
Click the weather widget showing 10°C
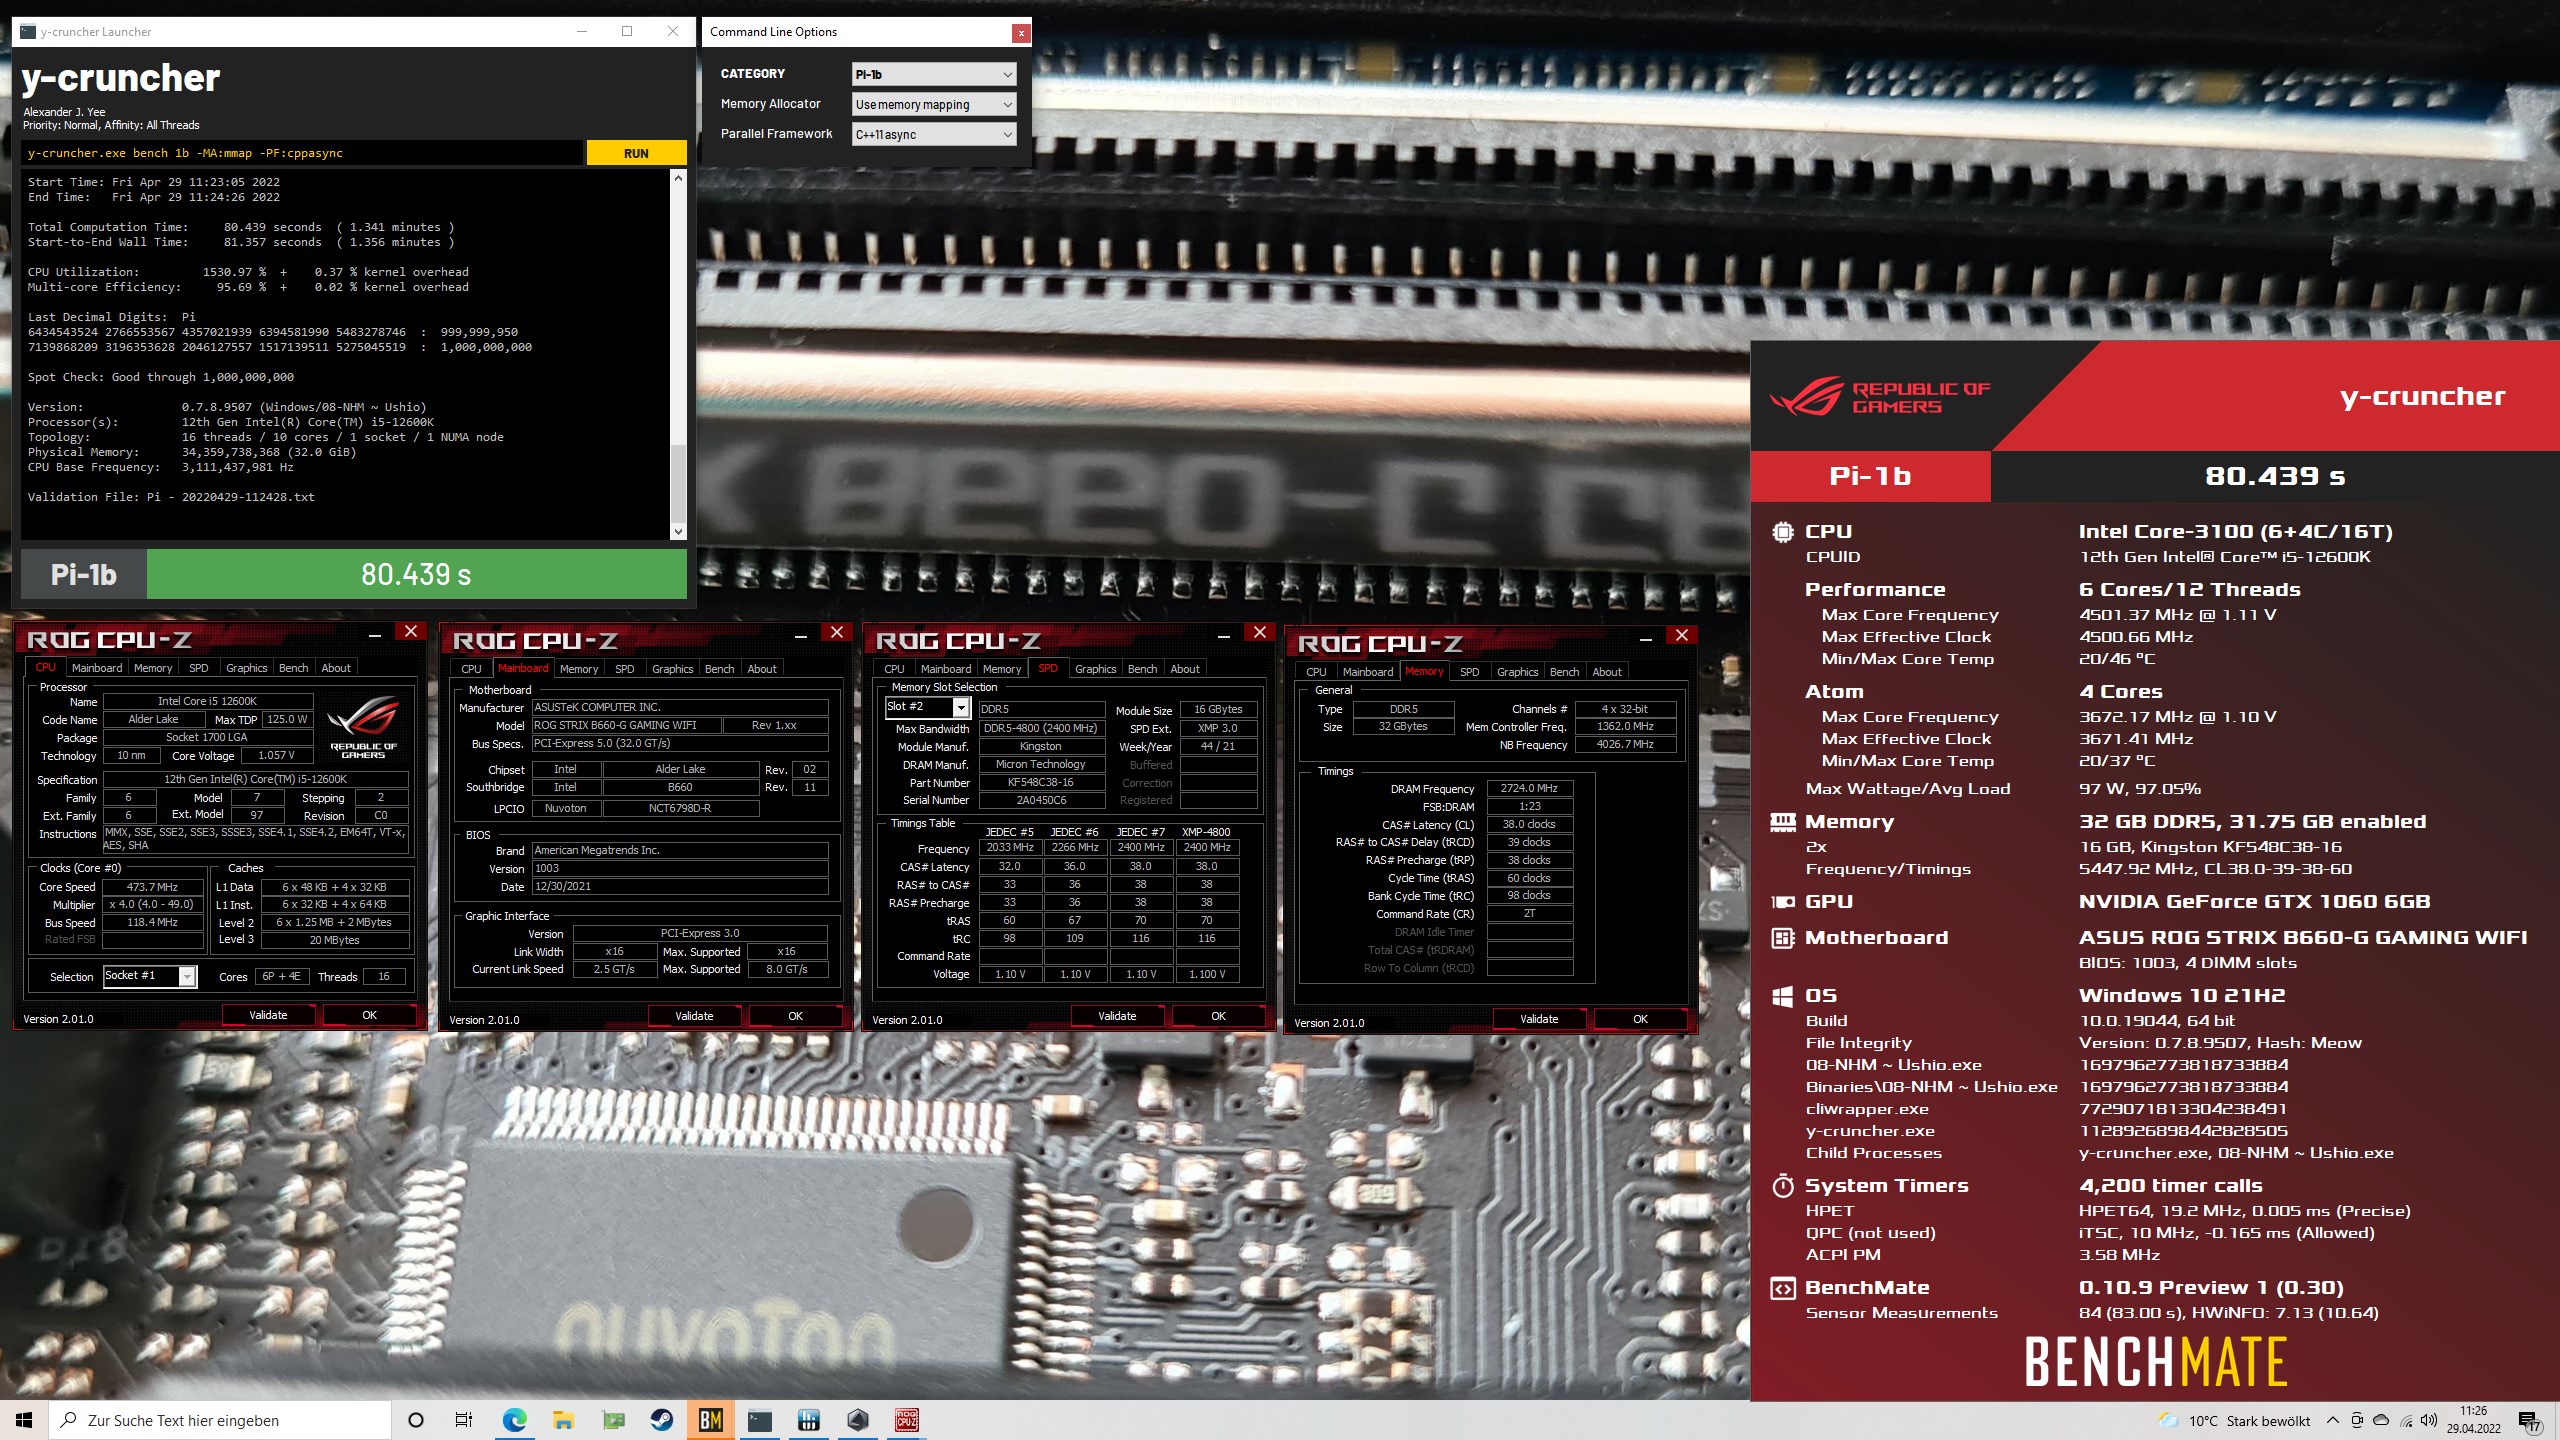click(2234, 1421)
